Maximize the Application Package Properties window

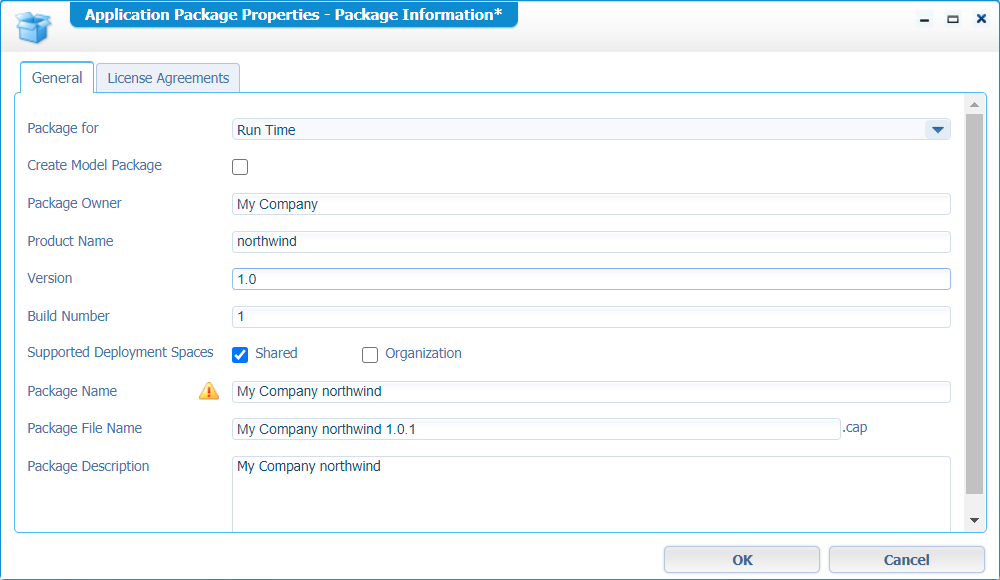(x=953, y=19)
